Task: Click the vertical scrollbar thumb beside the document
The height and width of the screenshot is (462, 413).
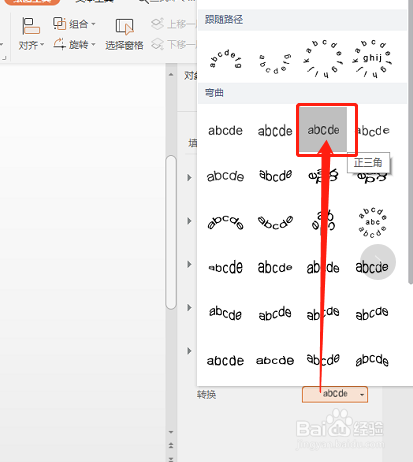Action: click(x=171, y=232)
